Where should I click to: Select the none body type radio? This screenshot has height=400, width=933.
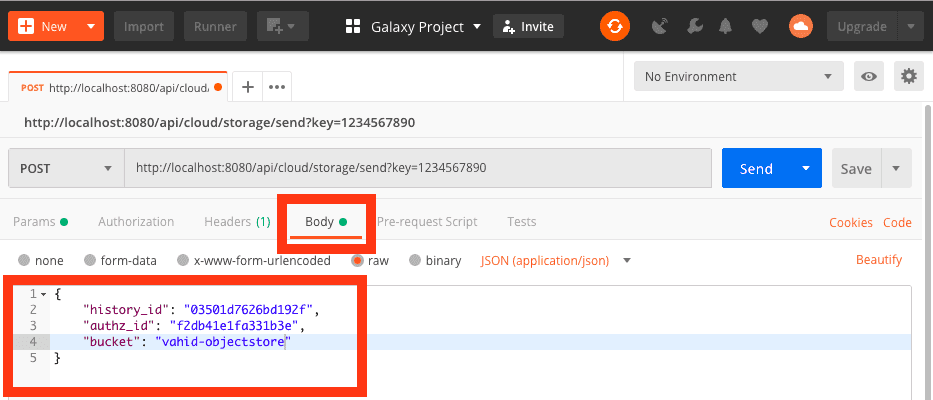(x=24, y=261)
